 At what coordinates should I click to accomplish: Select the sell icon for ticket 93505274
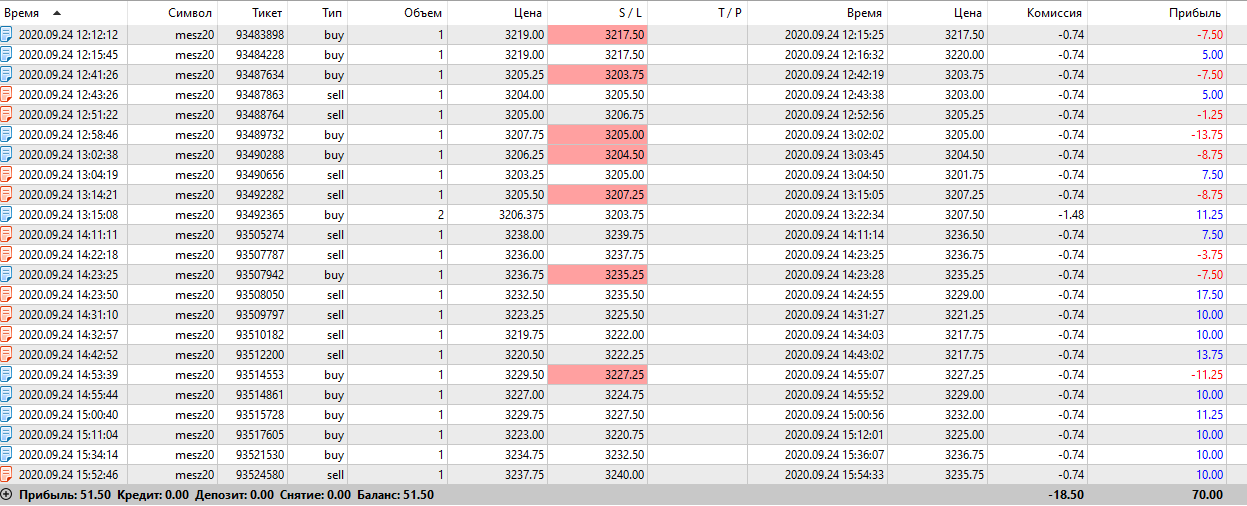point(7,234)
